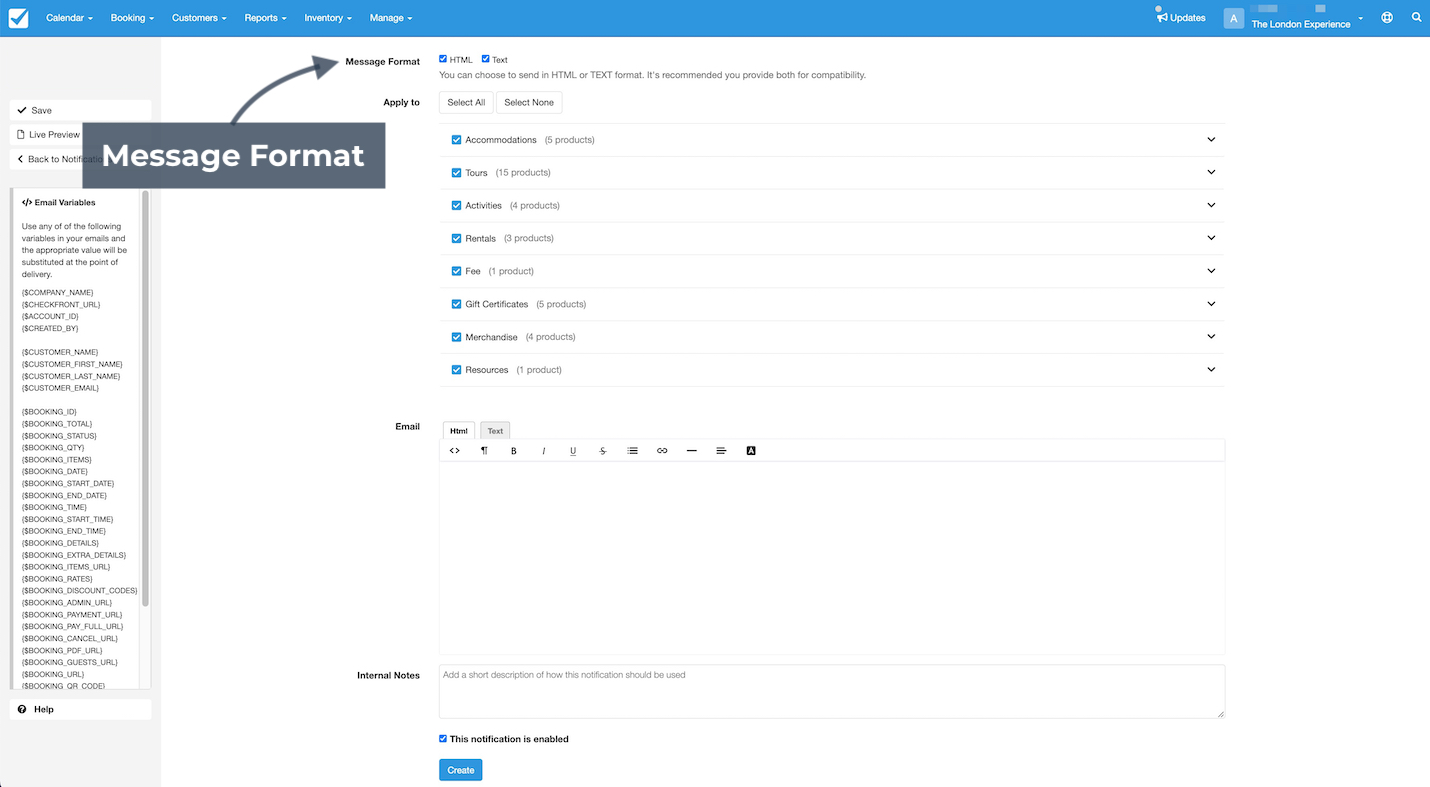Open The London Experience account dropdown

pyautogui.click(x=1307, y=24)
